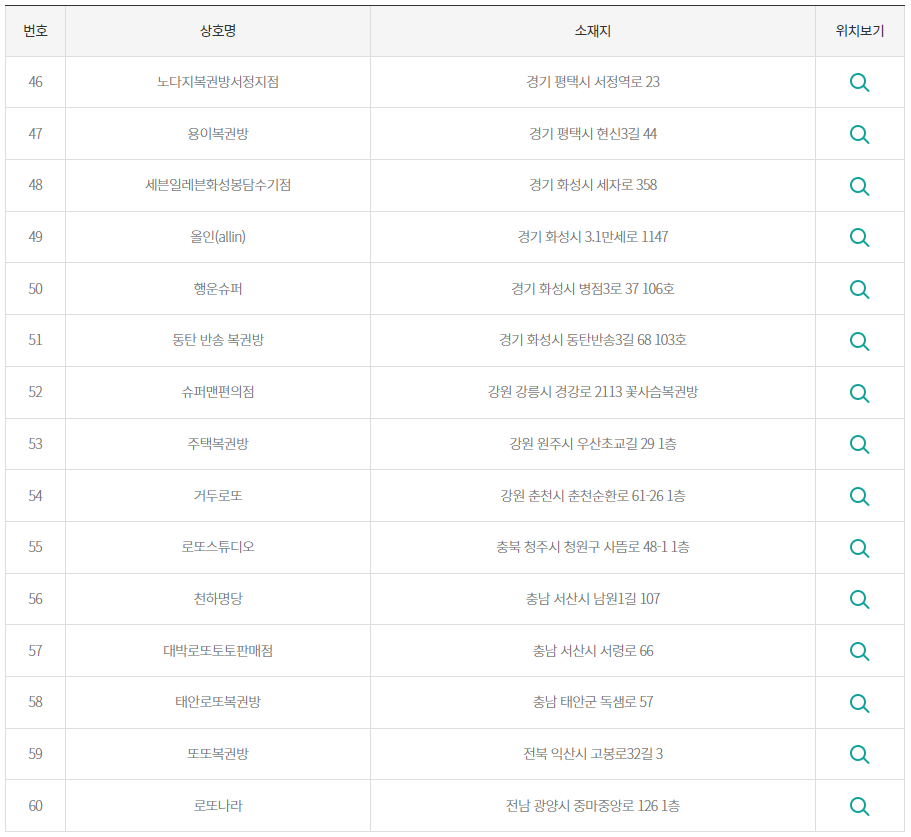
Task: Select store name 행운슈퍼
Action: 218,289
